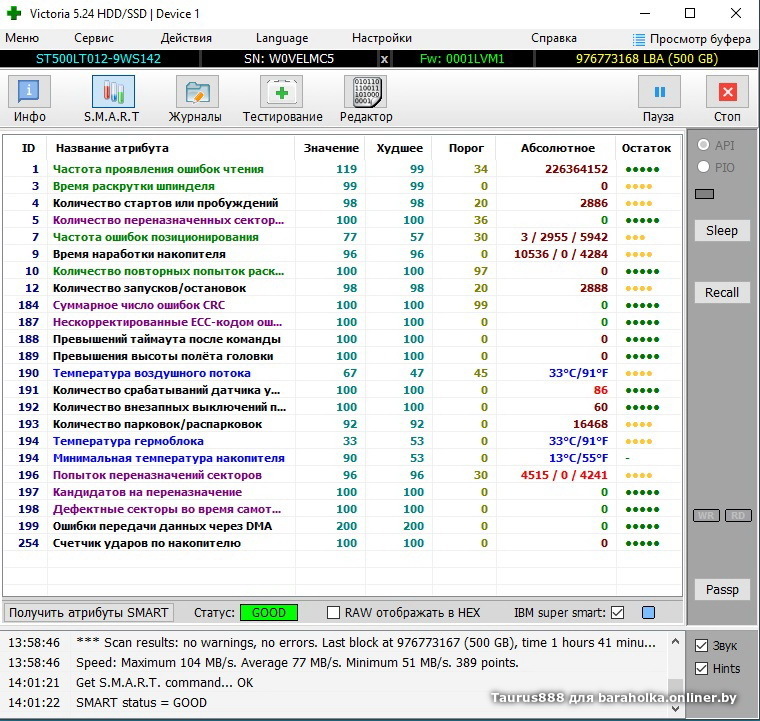Screen dimensions: 760x721
Task: Click log line SMART status = GOOD
Action: pos(141,703)
